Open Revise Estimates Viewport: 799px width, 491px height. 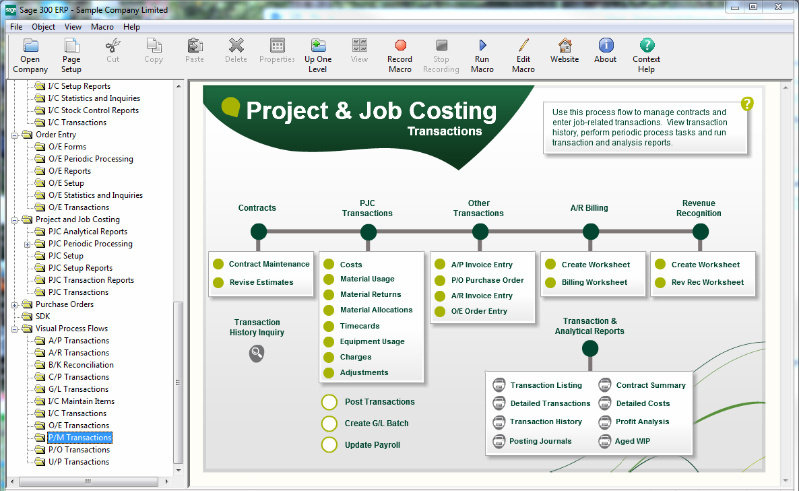point(261,282)
